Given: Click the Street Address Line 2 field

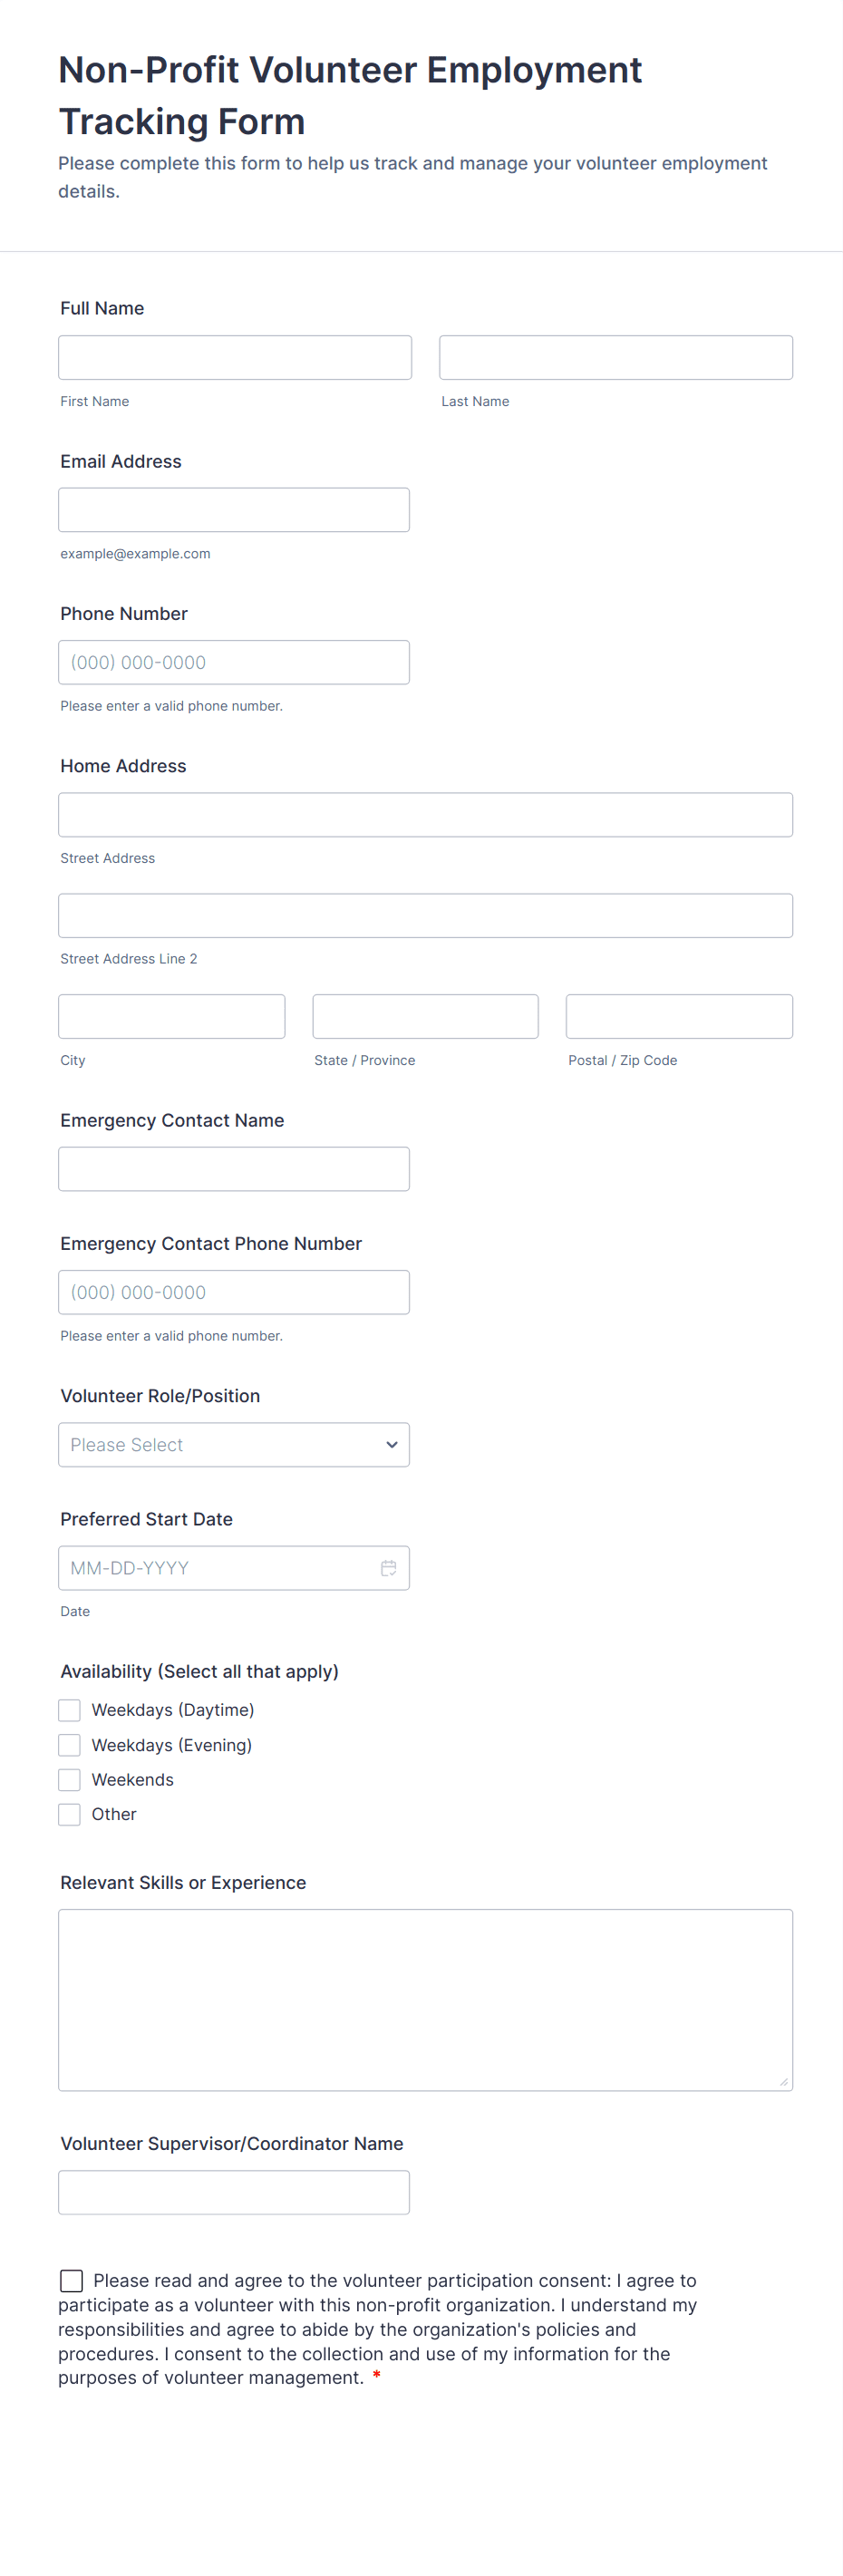Looking at the screenshot, I should click(425, 915).
